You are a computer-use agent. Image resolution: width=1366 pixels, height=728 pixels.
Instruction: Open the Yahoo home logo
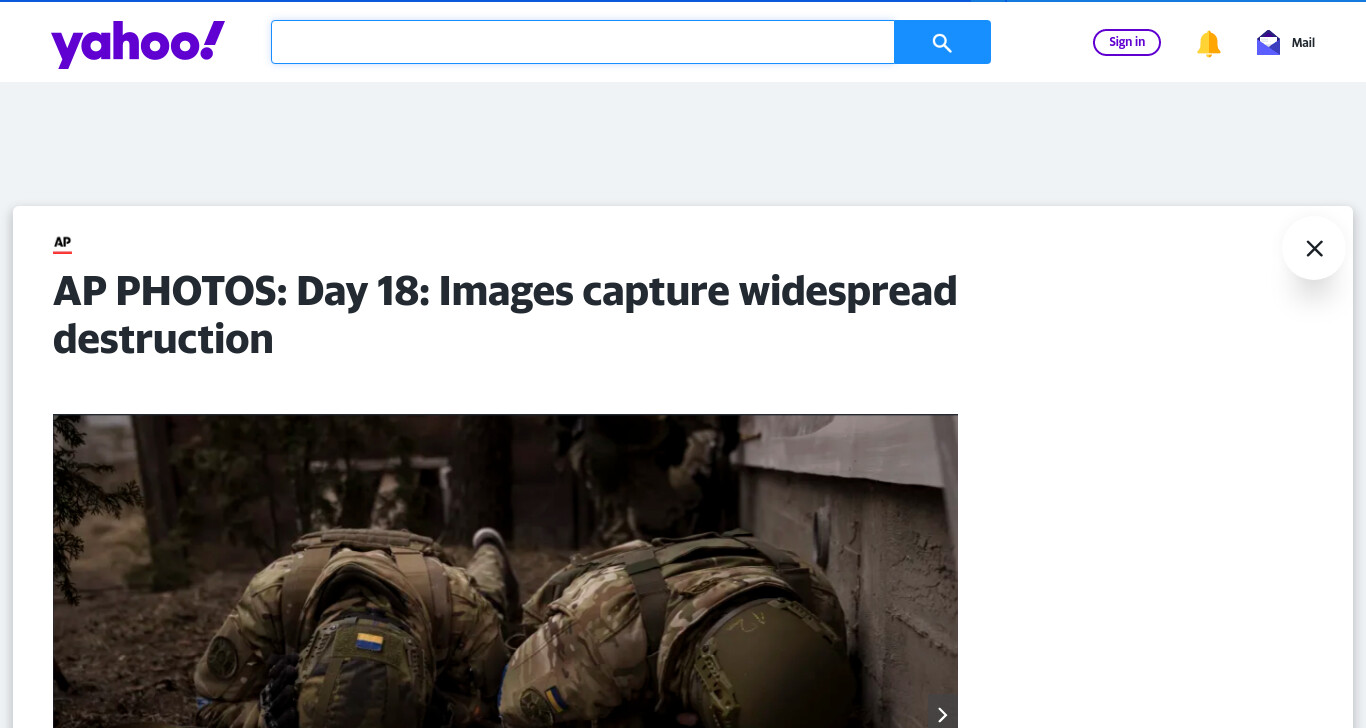[138, 45]
